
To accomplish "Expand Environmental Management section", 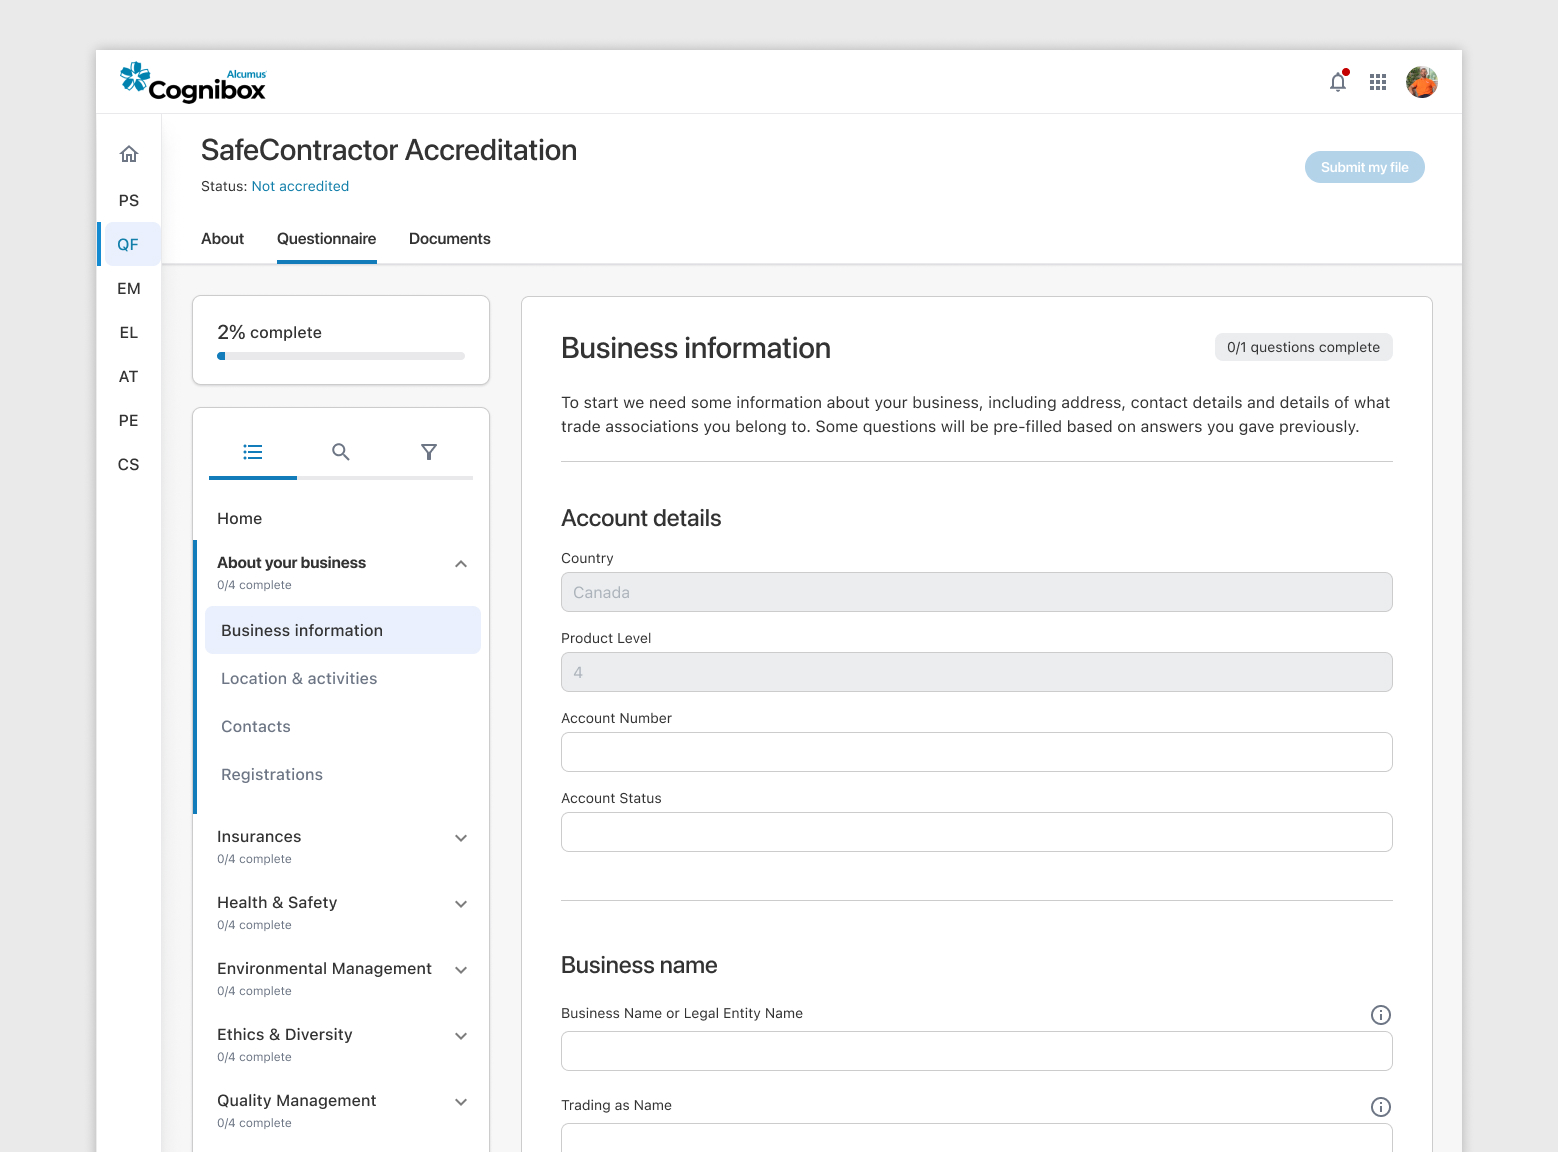I will [461, 970].
